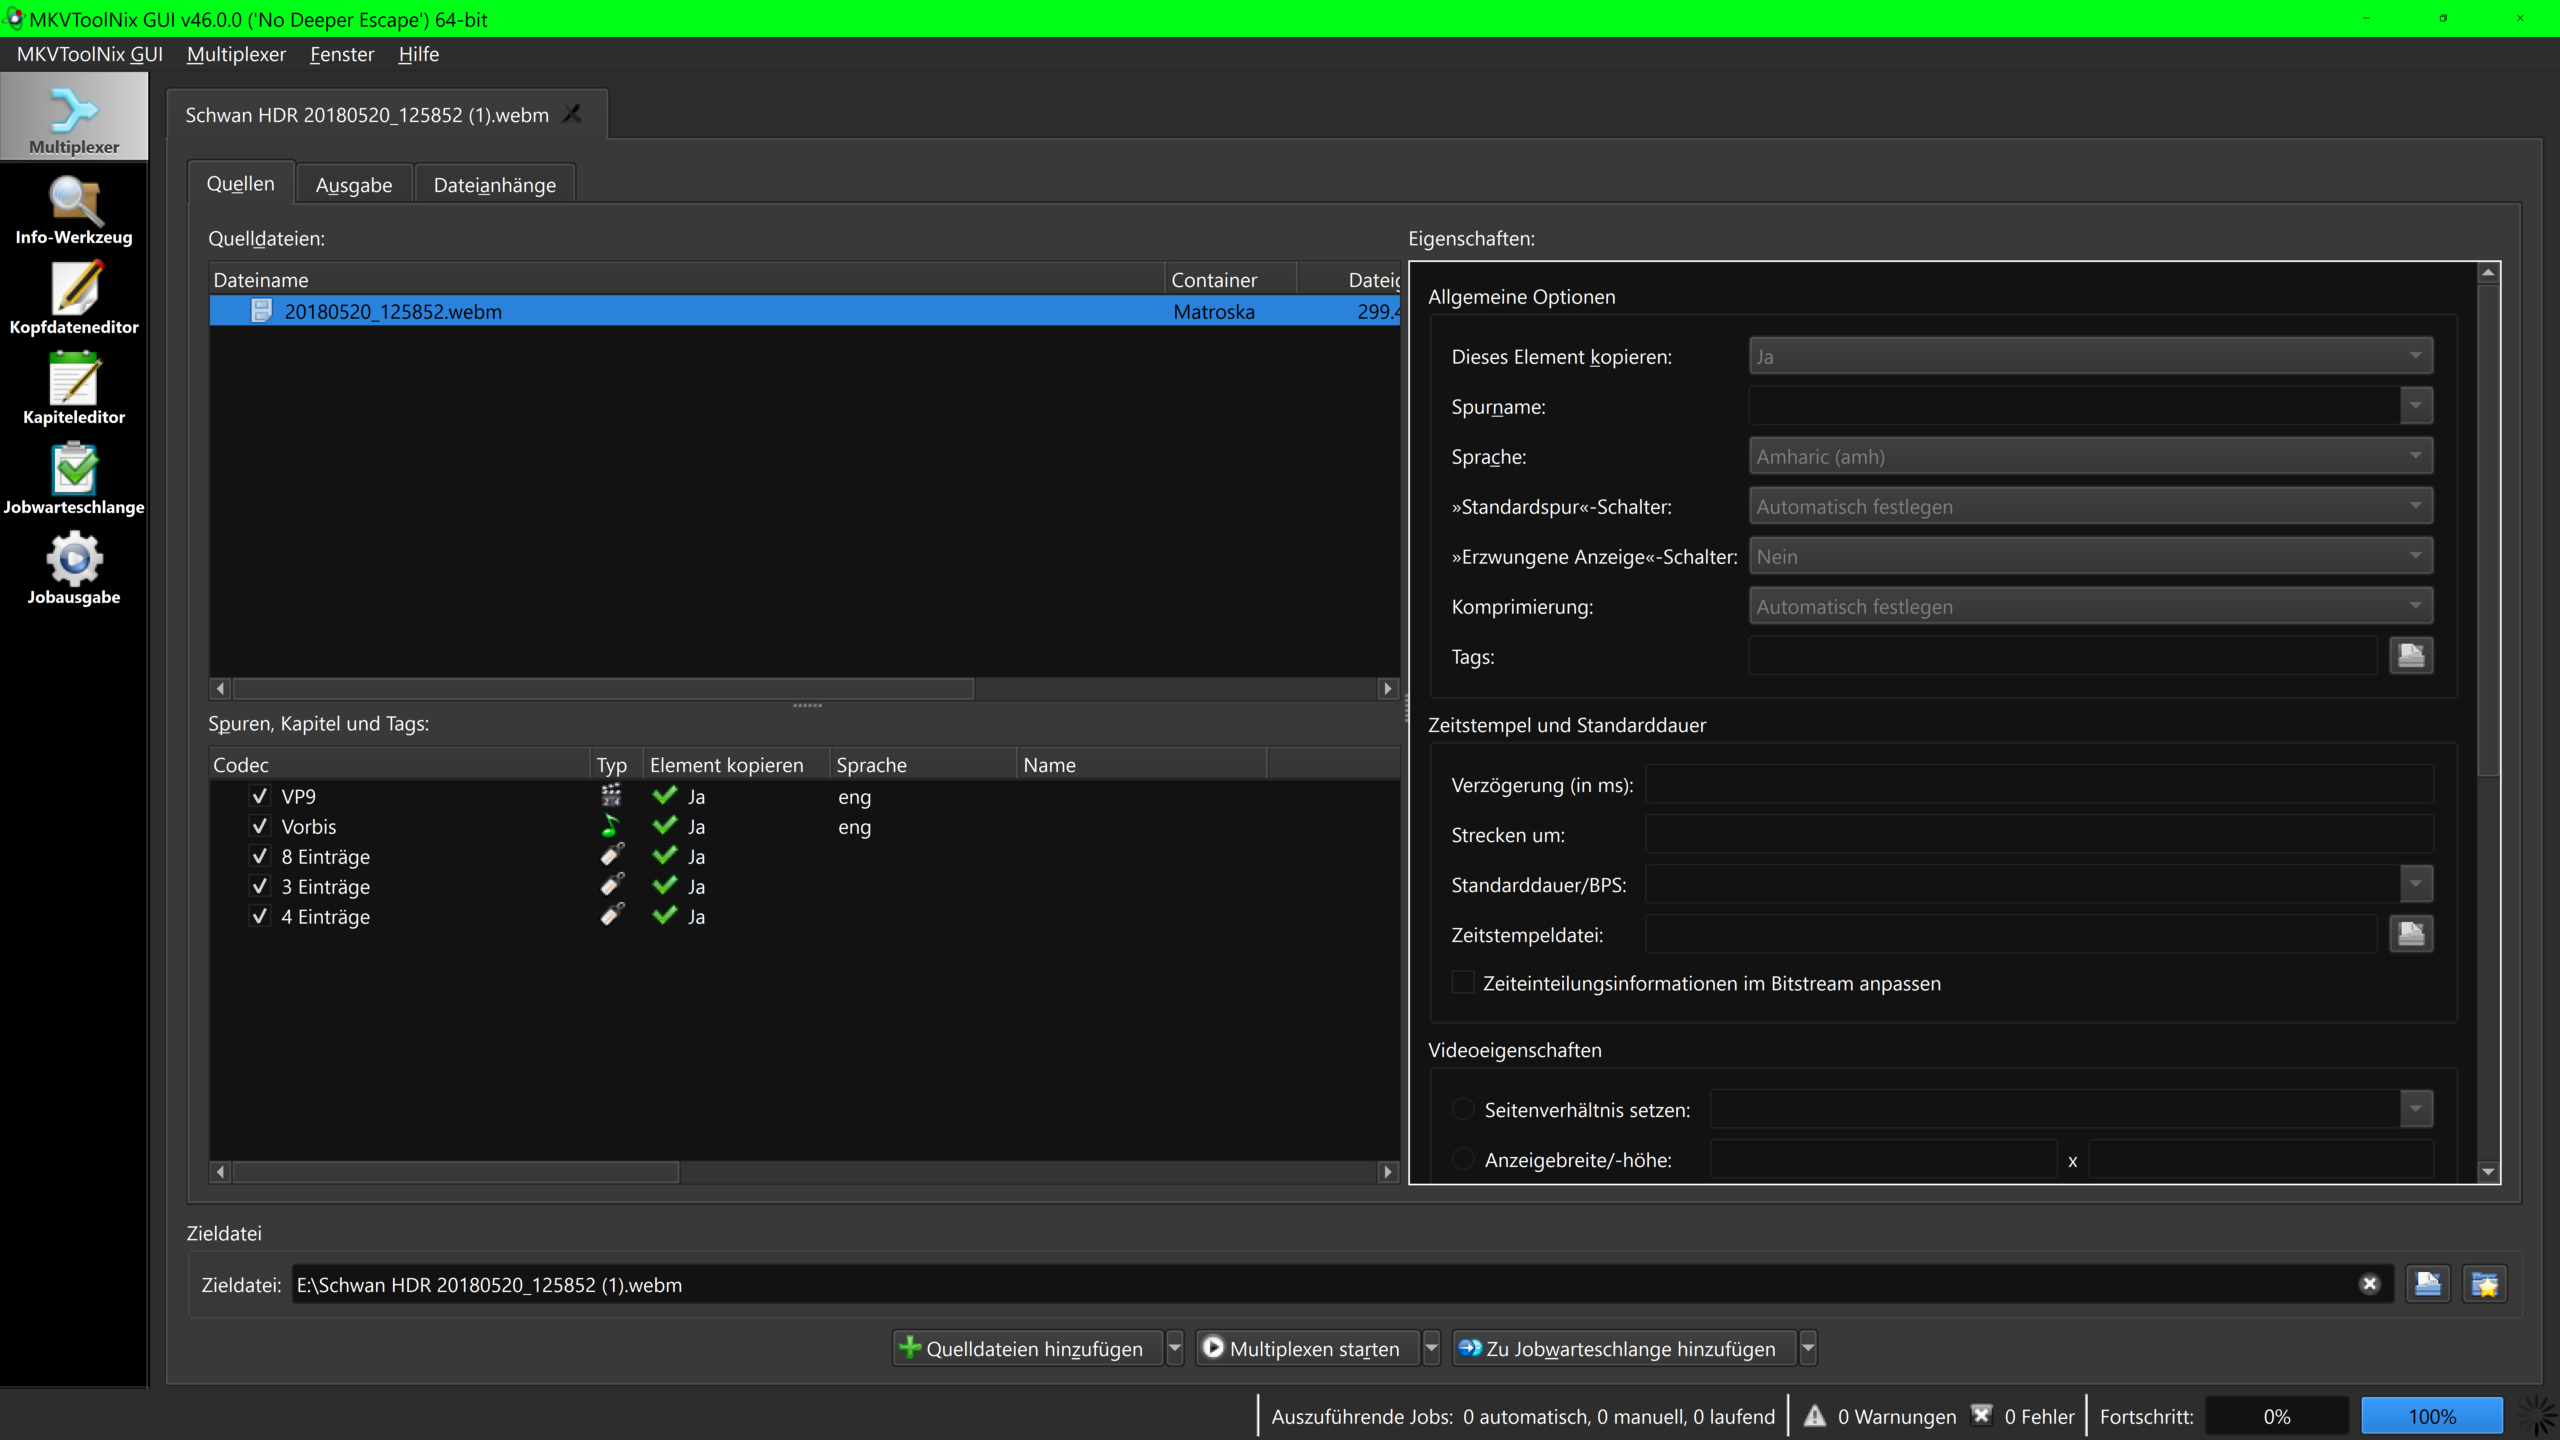
Task: Click the 100% total progress bar
Action: coord(2432,1416)
